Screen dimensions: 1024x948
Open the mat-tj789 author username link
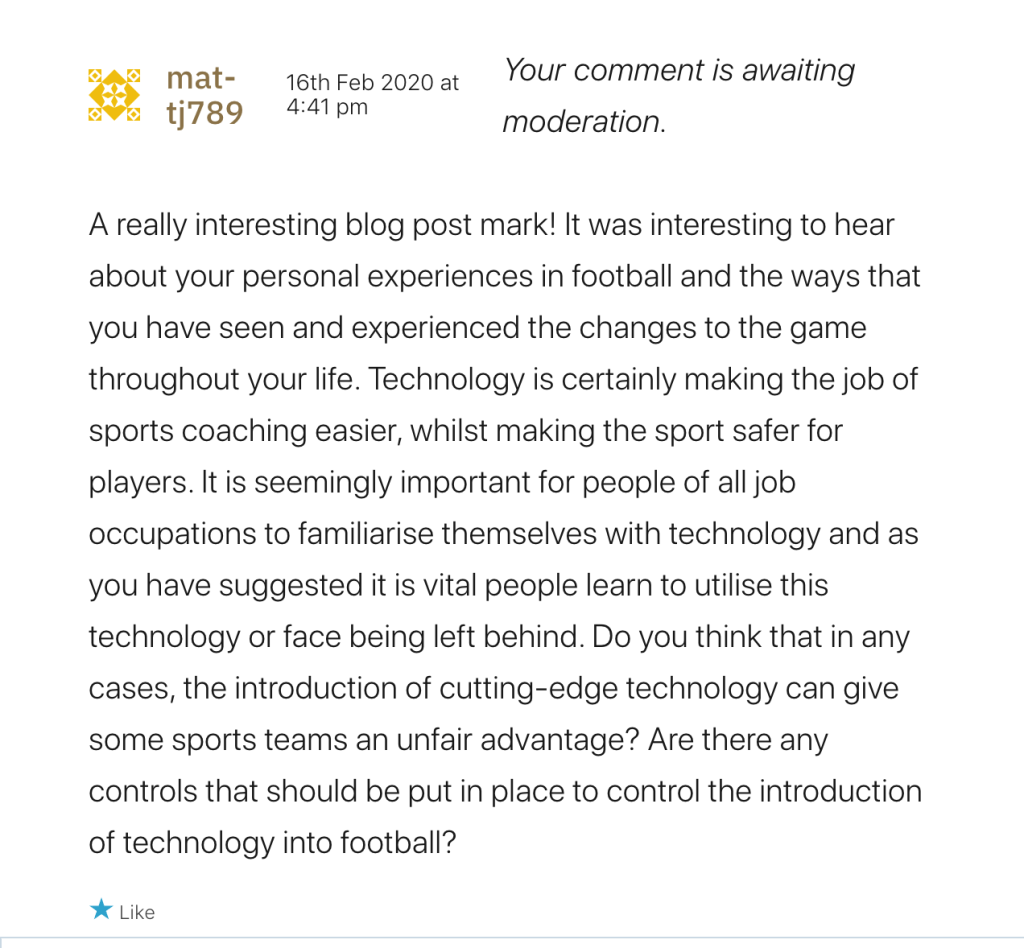click(204, 96)
